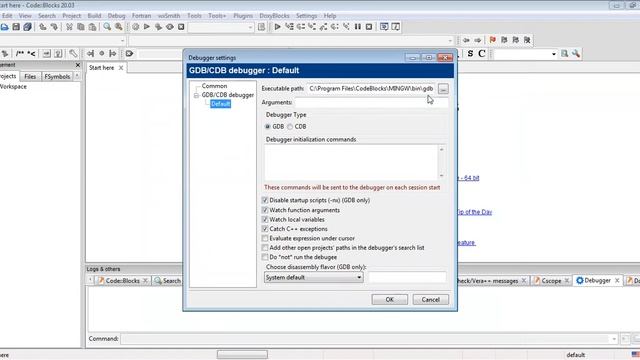Click the Cut scissors icon

click(x=69, y=27)
